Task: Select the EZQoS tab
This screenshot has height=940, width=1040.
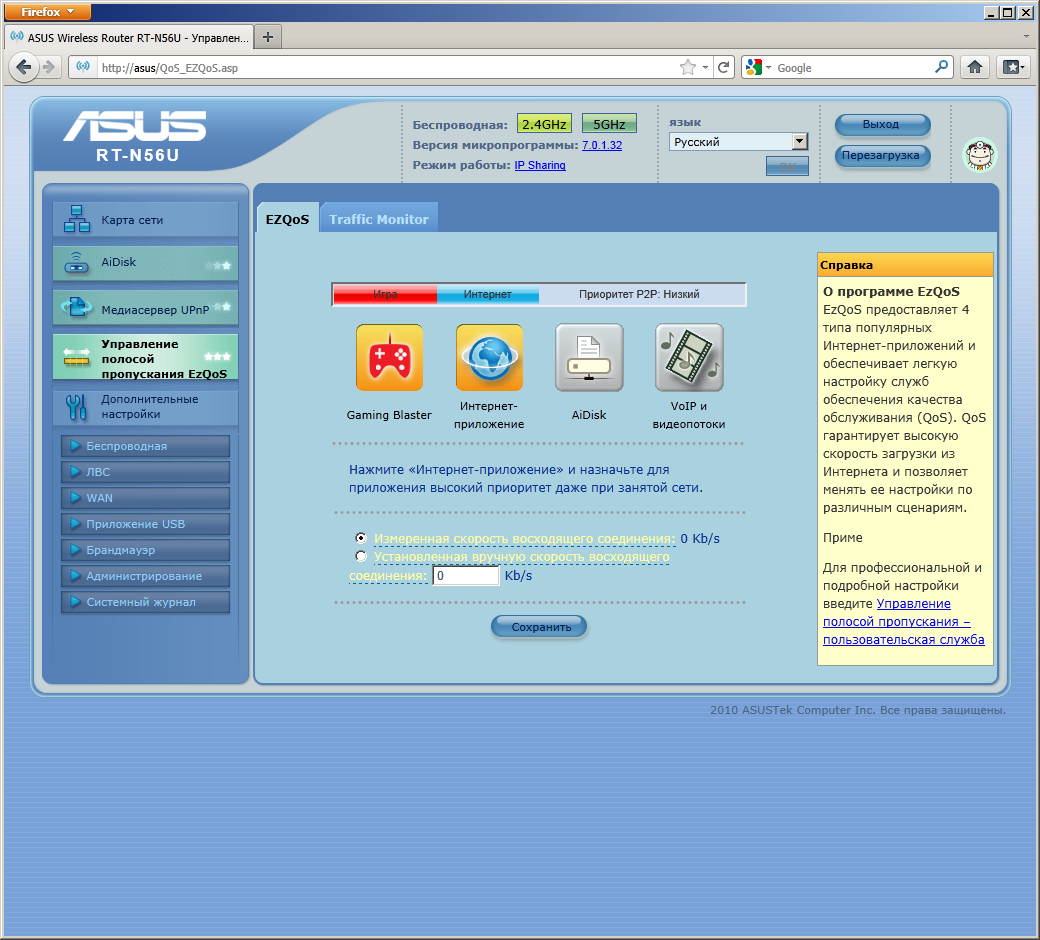Action: pos(287,218)
